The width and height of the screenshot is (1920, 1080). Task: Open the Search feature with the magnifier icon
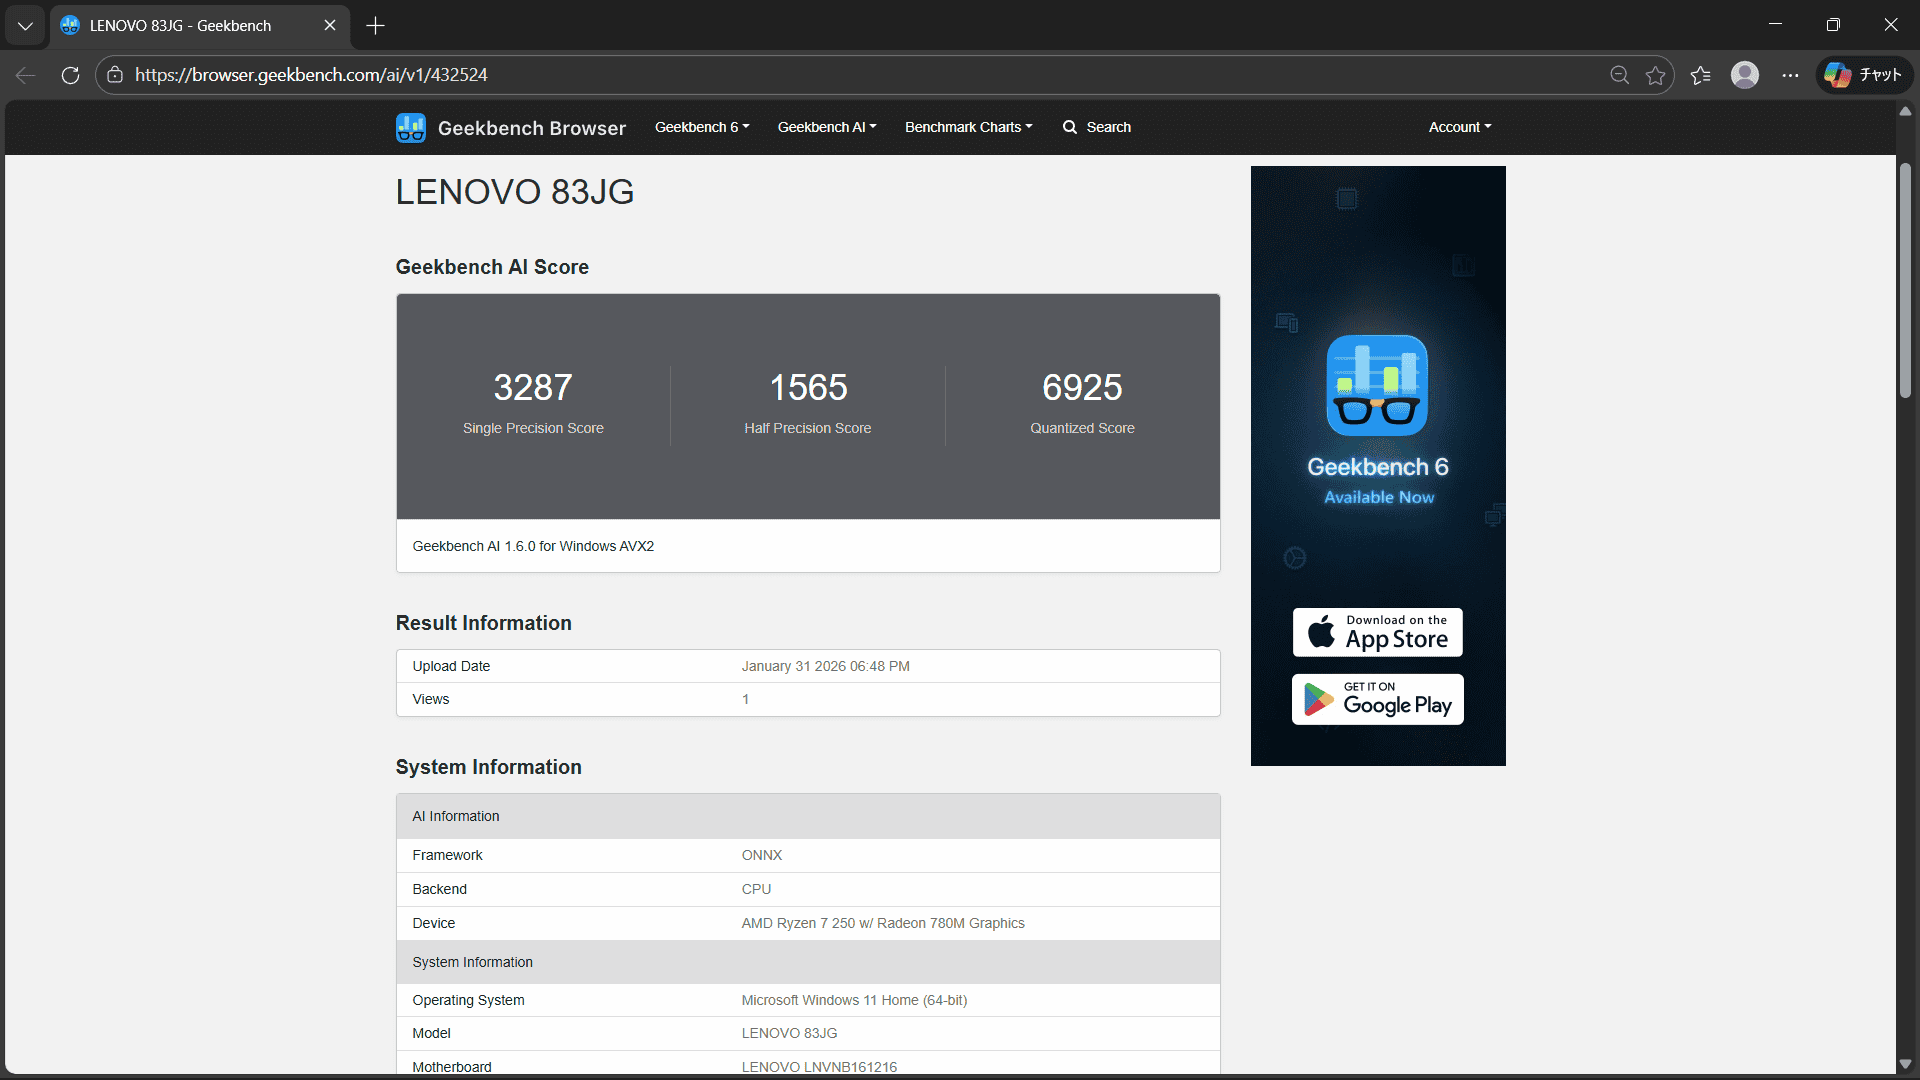1097,127
